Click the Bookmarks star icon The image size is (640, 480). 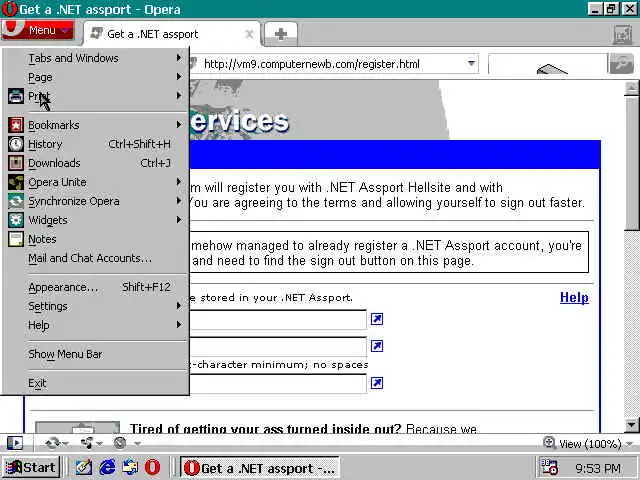click(x=16, y=125)
